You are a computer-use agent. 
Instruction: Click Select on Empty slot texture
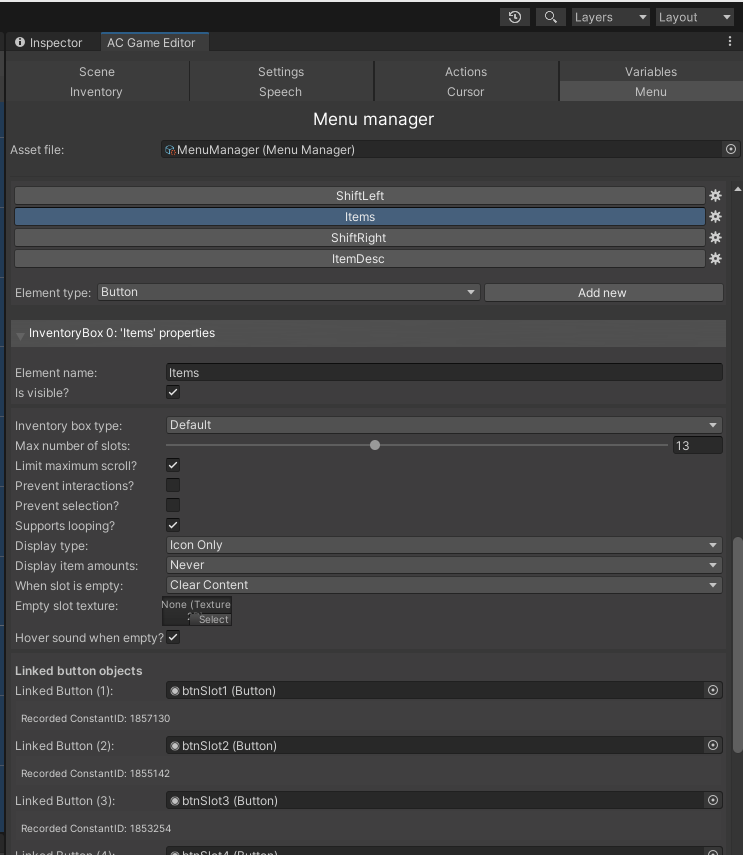(214, 619)
